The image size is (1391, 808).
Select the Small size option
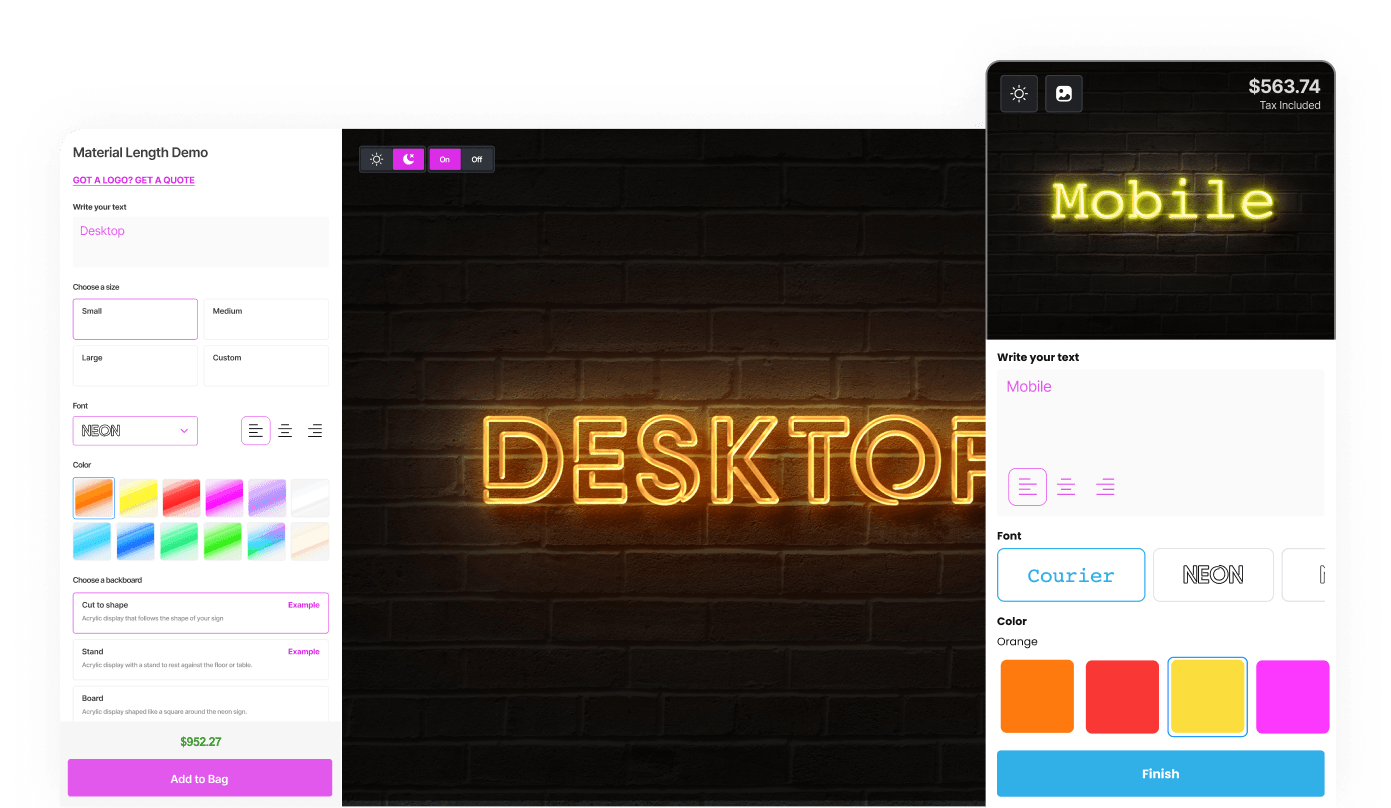[x=135, y=318]
